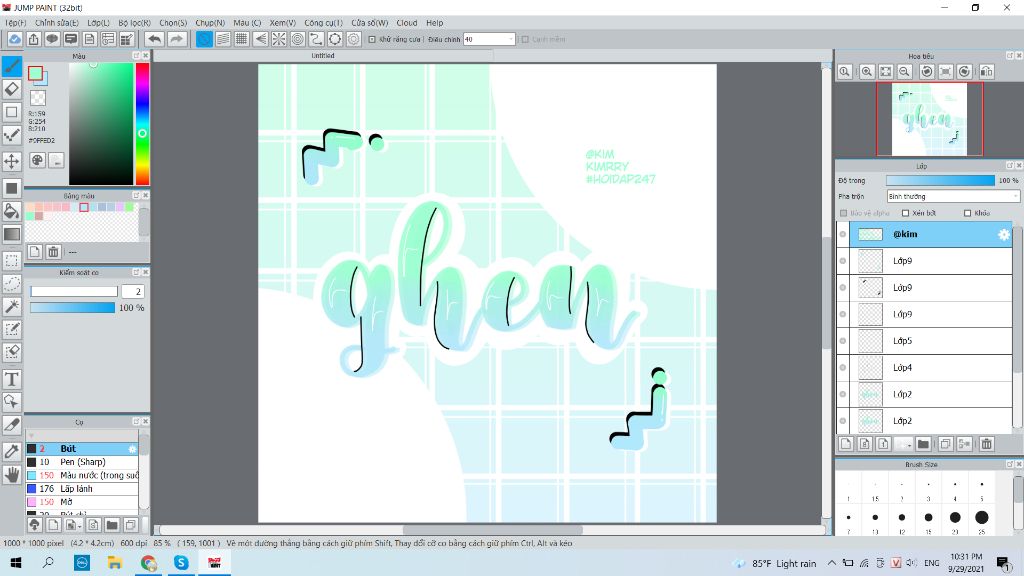
Task: Open the layer add-type dropdown arrow
Action: click(x=904, y=444)
